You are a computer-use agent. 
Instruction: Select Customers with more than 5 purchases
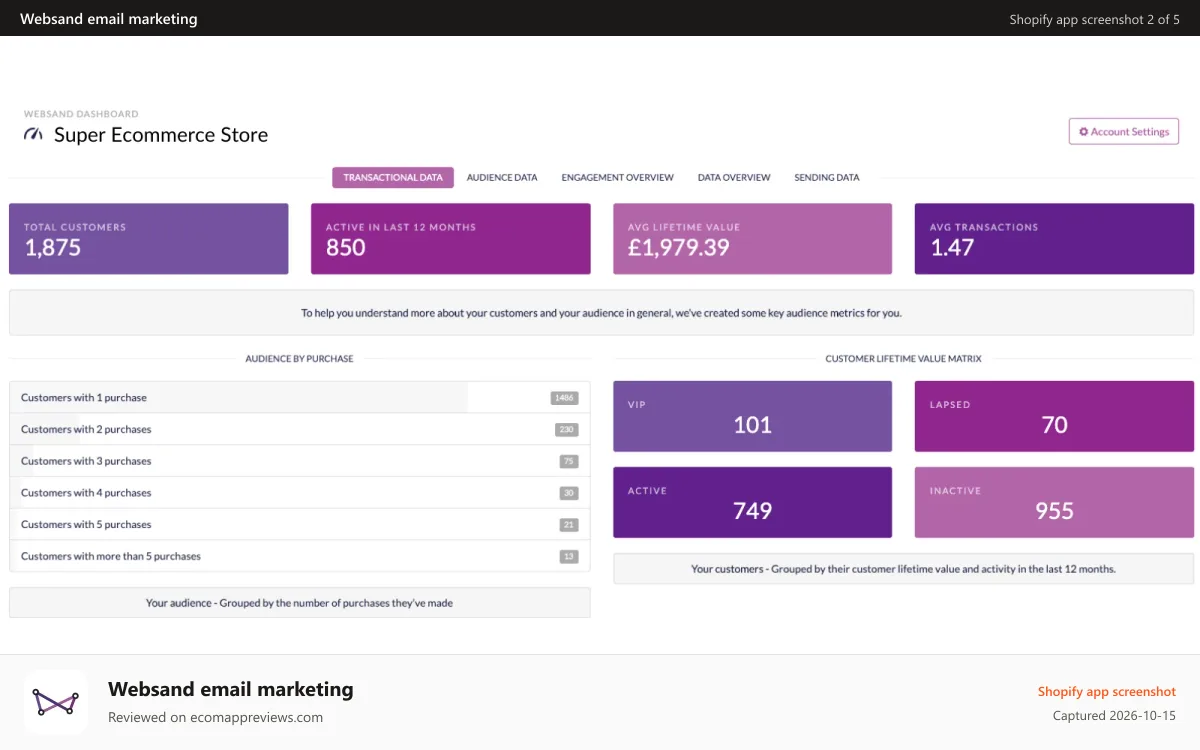pyautogui.click(x=299, y=556)
